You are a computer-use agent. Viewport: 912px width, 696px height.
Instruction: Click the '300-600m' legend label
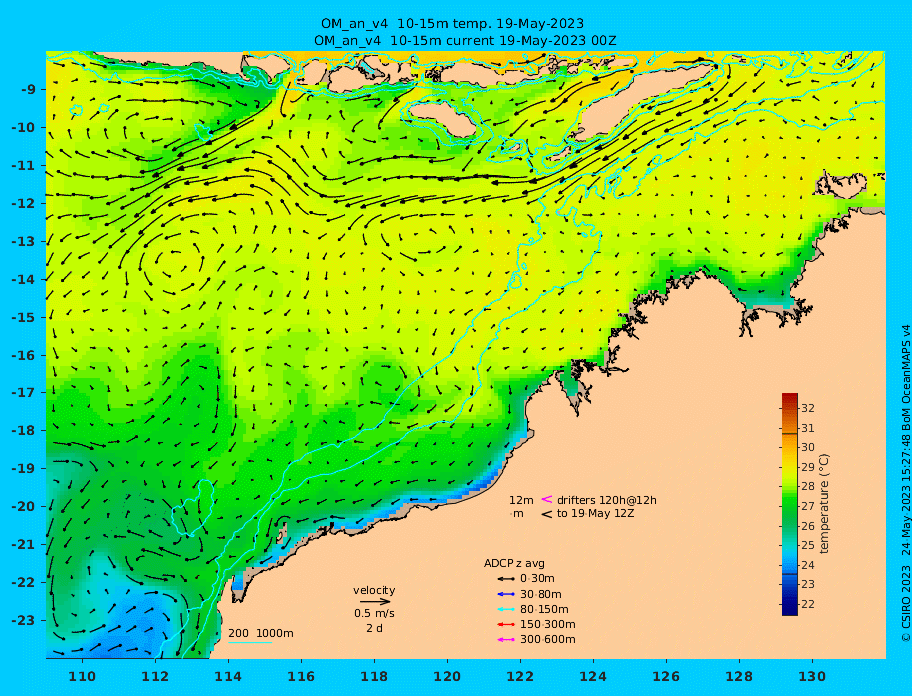pyautogui.click(x=547, y=640)
